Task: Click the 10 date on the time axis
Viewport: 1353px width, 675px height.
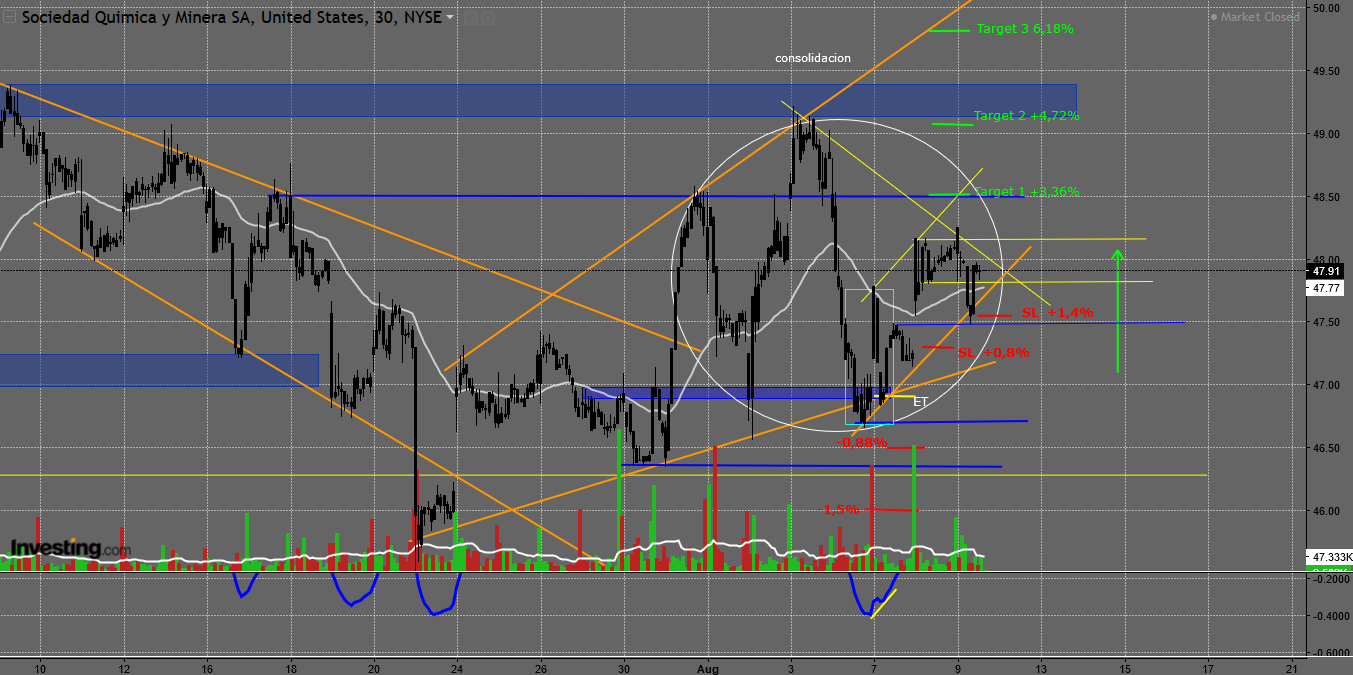Action: [40, 667]
